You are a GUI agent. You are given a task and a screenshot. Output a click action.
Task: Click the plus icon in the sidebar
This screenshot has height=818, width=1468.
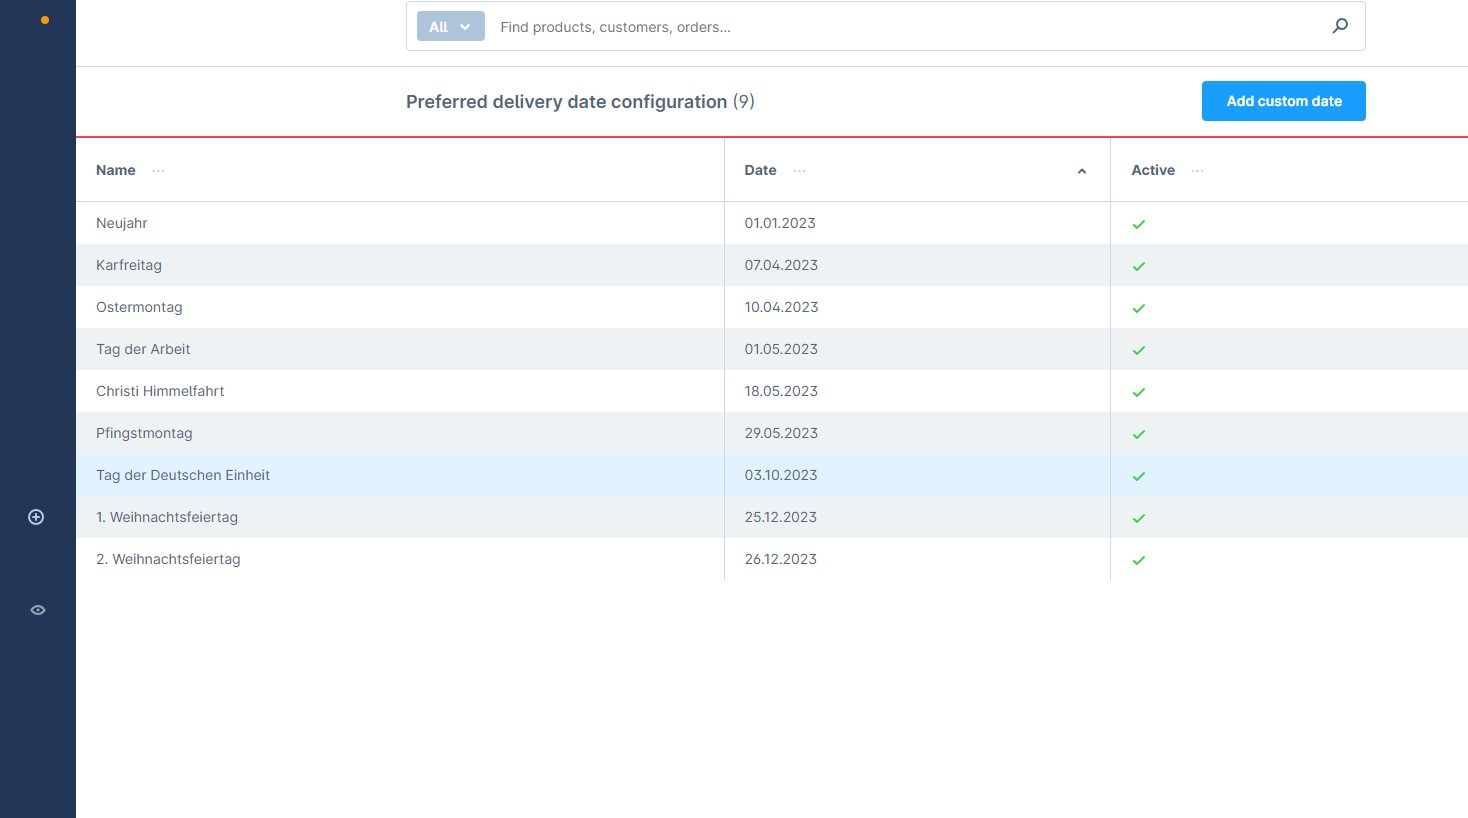tap(36, 517)
